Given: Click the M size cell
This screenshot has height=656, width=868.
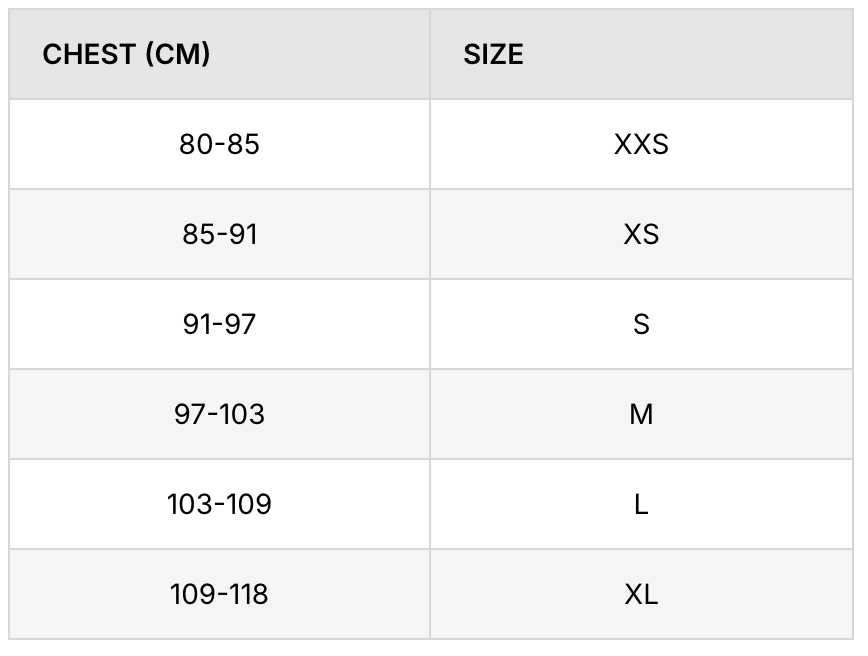Looking at the screenshot, I should (x=641, y=415).
